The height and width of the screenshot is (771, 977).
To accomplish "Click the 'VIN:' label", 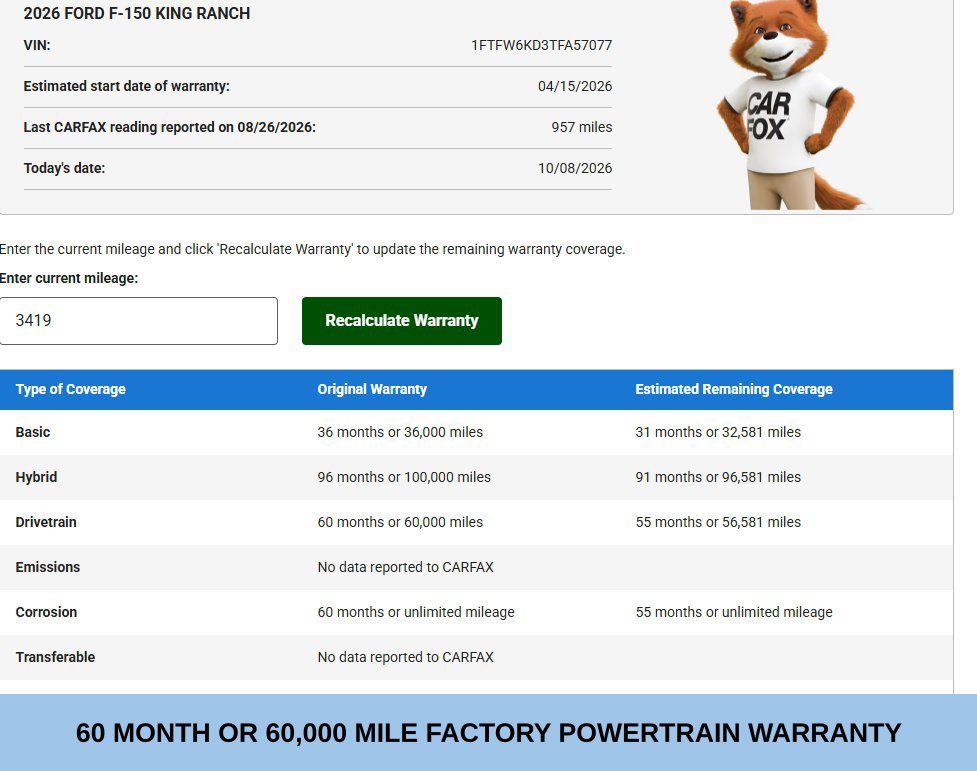I will pos(37,45).
